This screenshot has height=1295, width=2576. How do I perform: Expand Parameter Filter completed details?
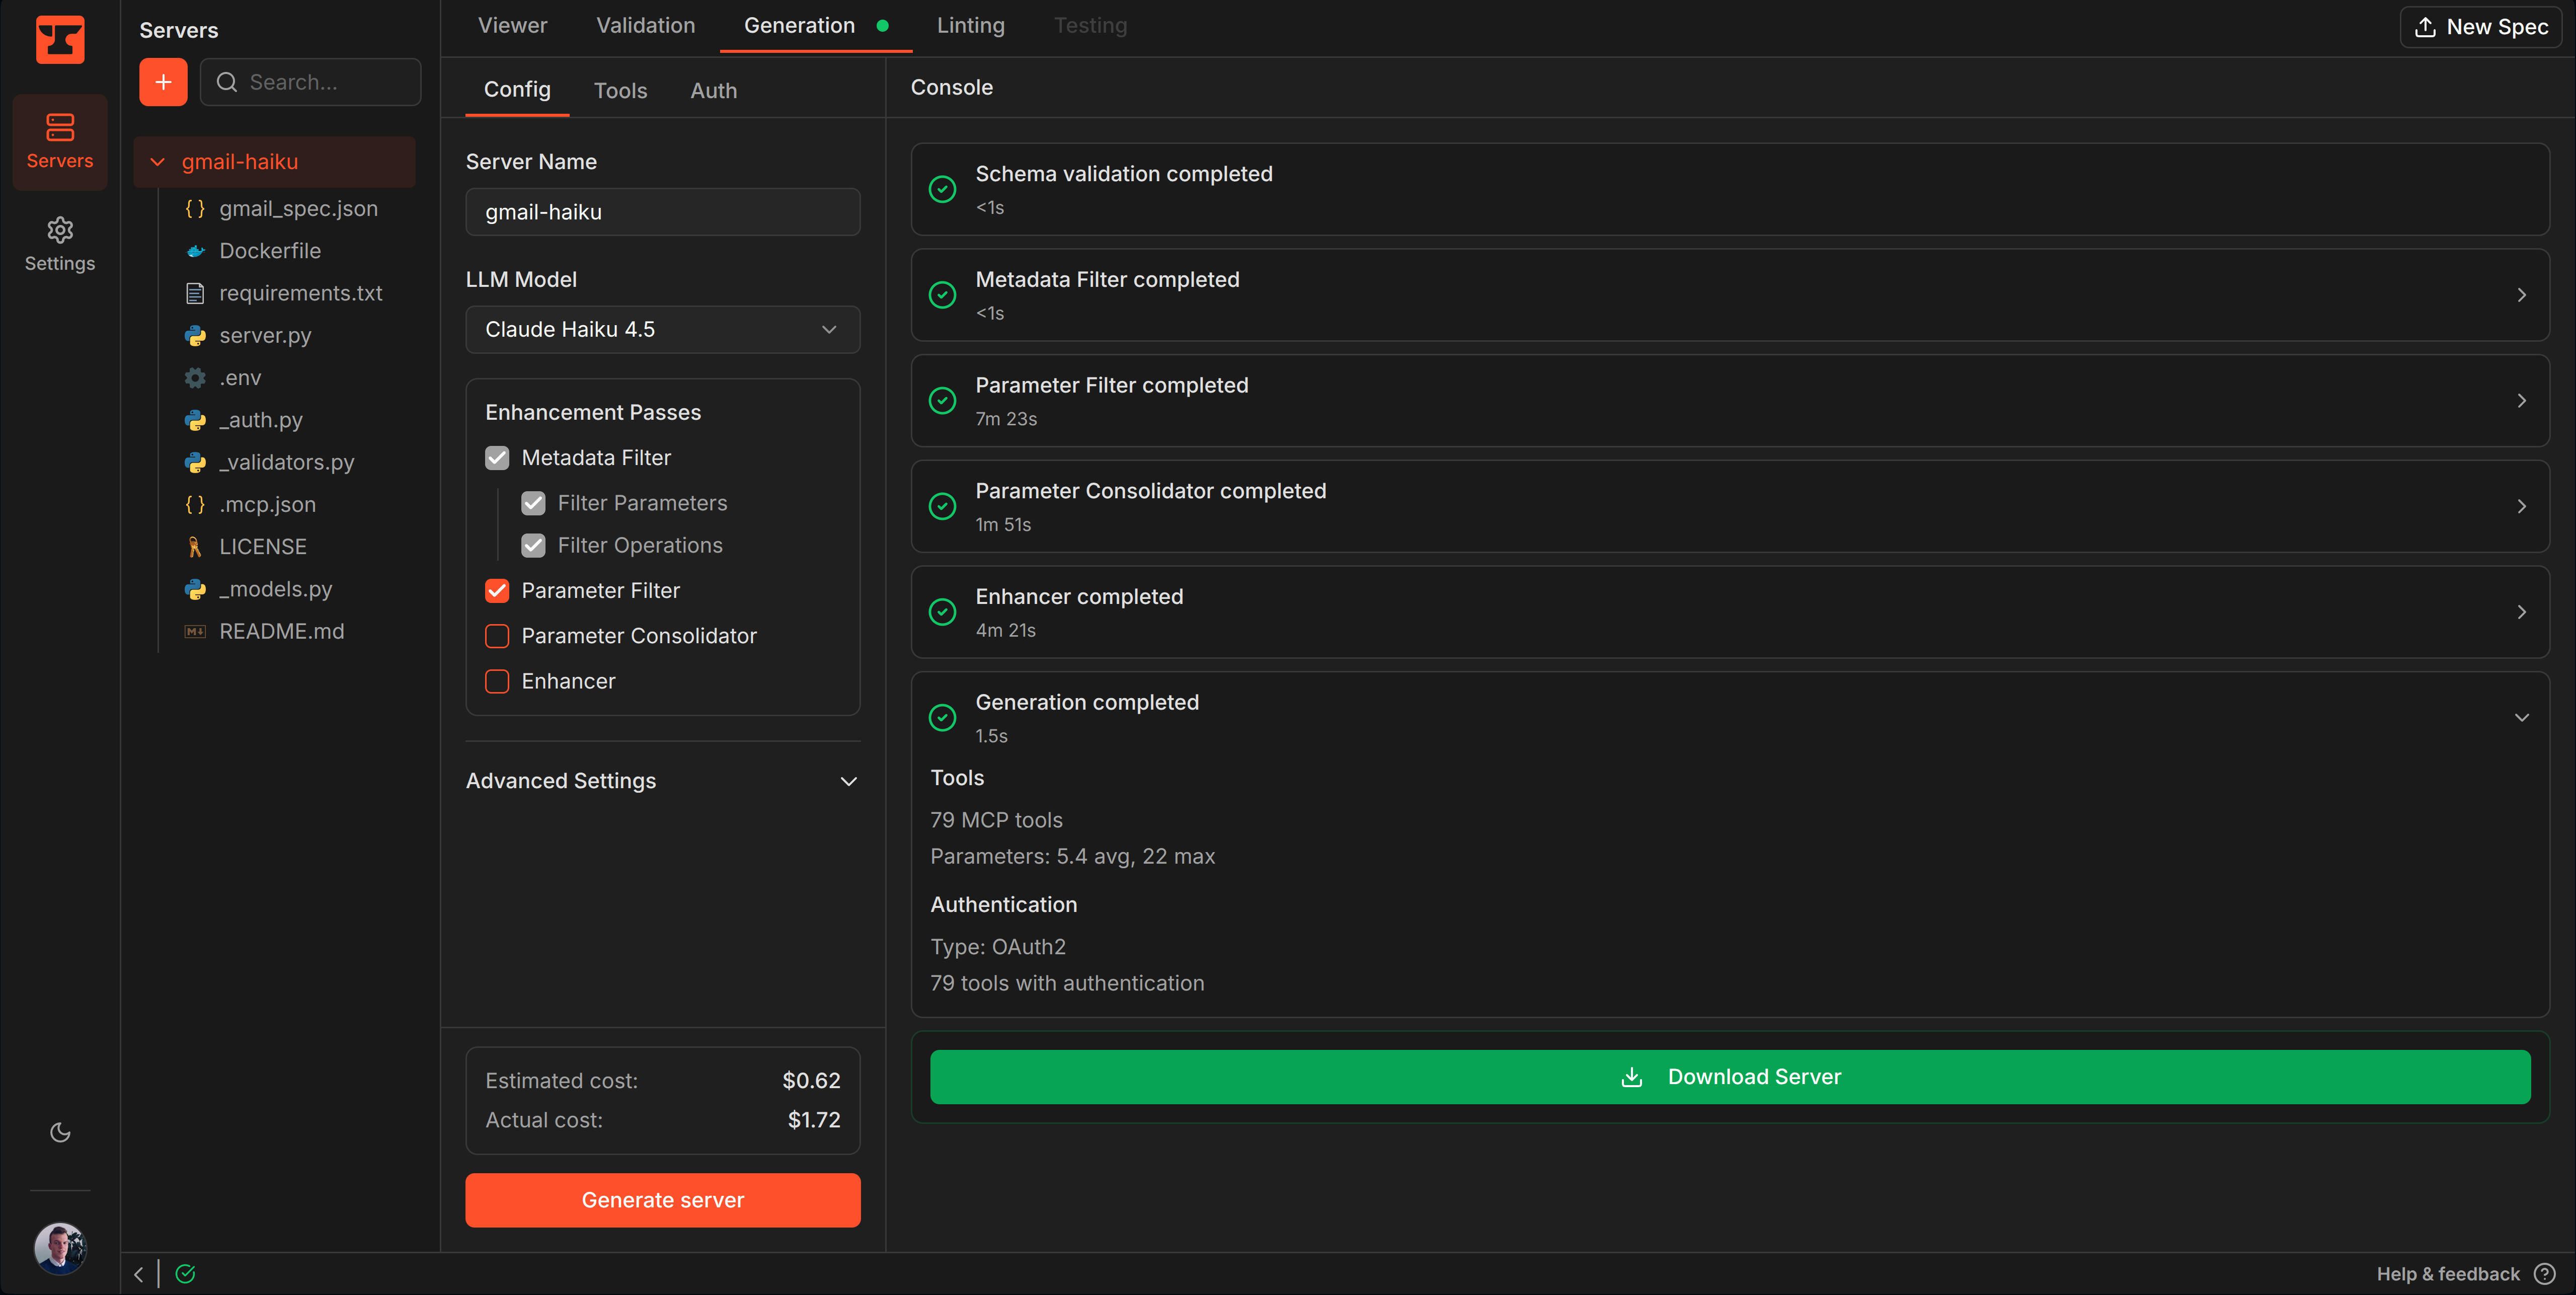point(2521,401)
